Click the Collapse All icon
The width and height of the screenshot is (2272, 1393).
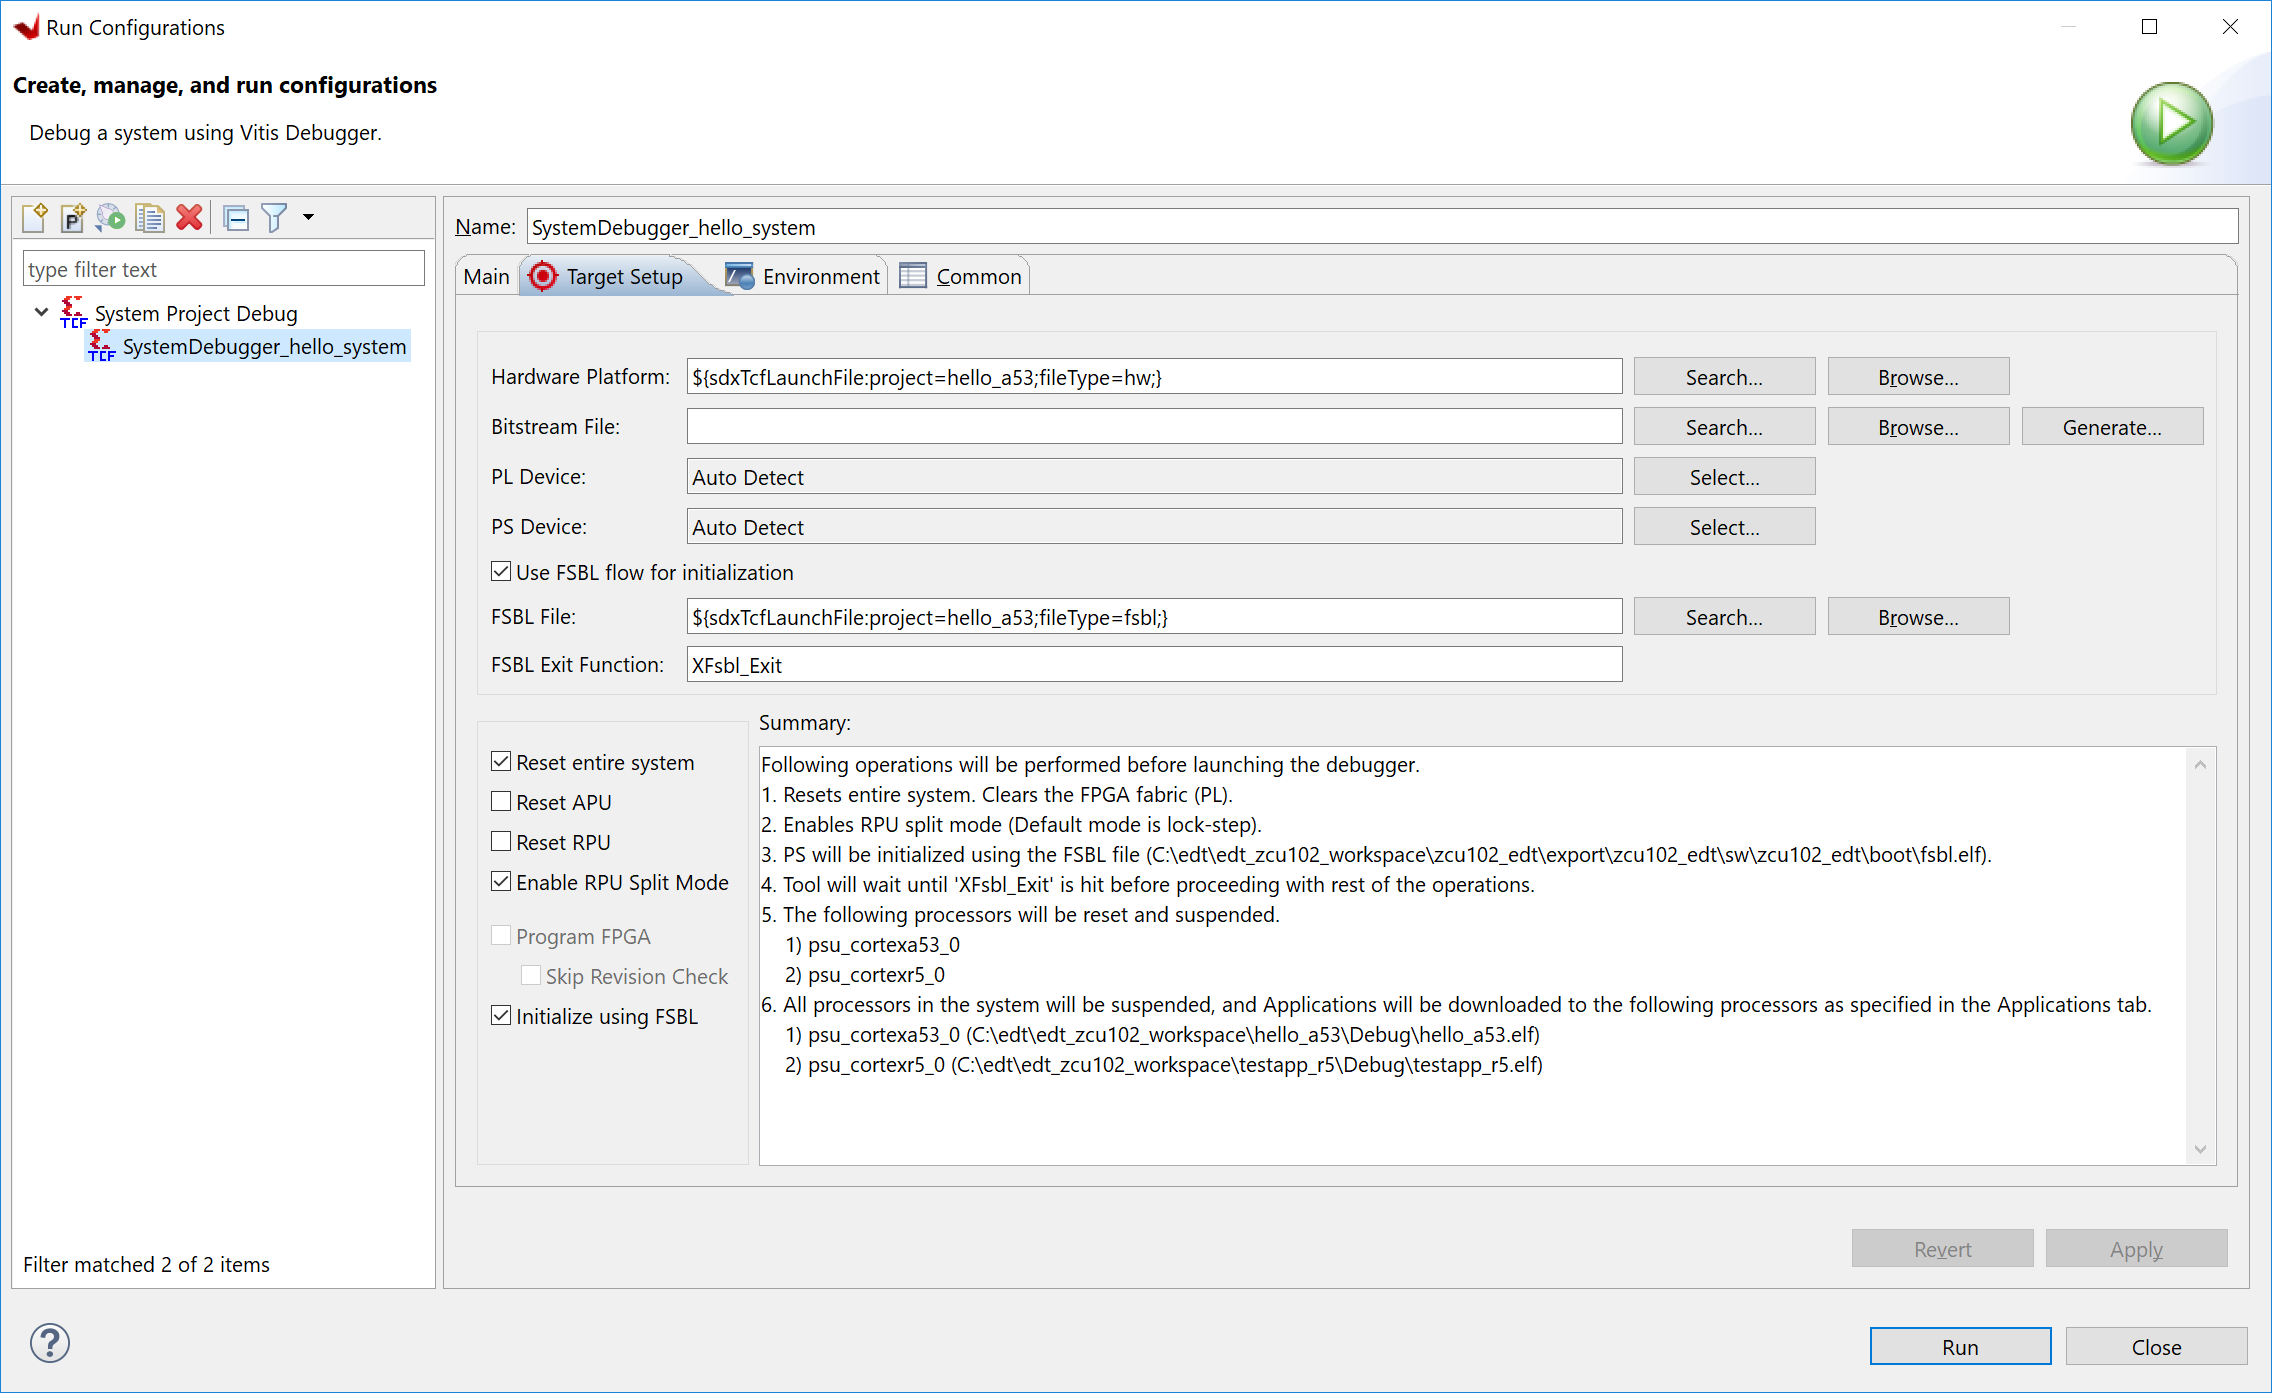(237, 217)
